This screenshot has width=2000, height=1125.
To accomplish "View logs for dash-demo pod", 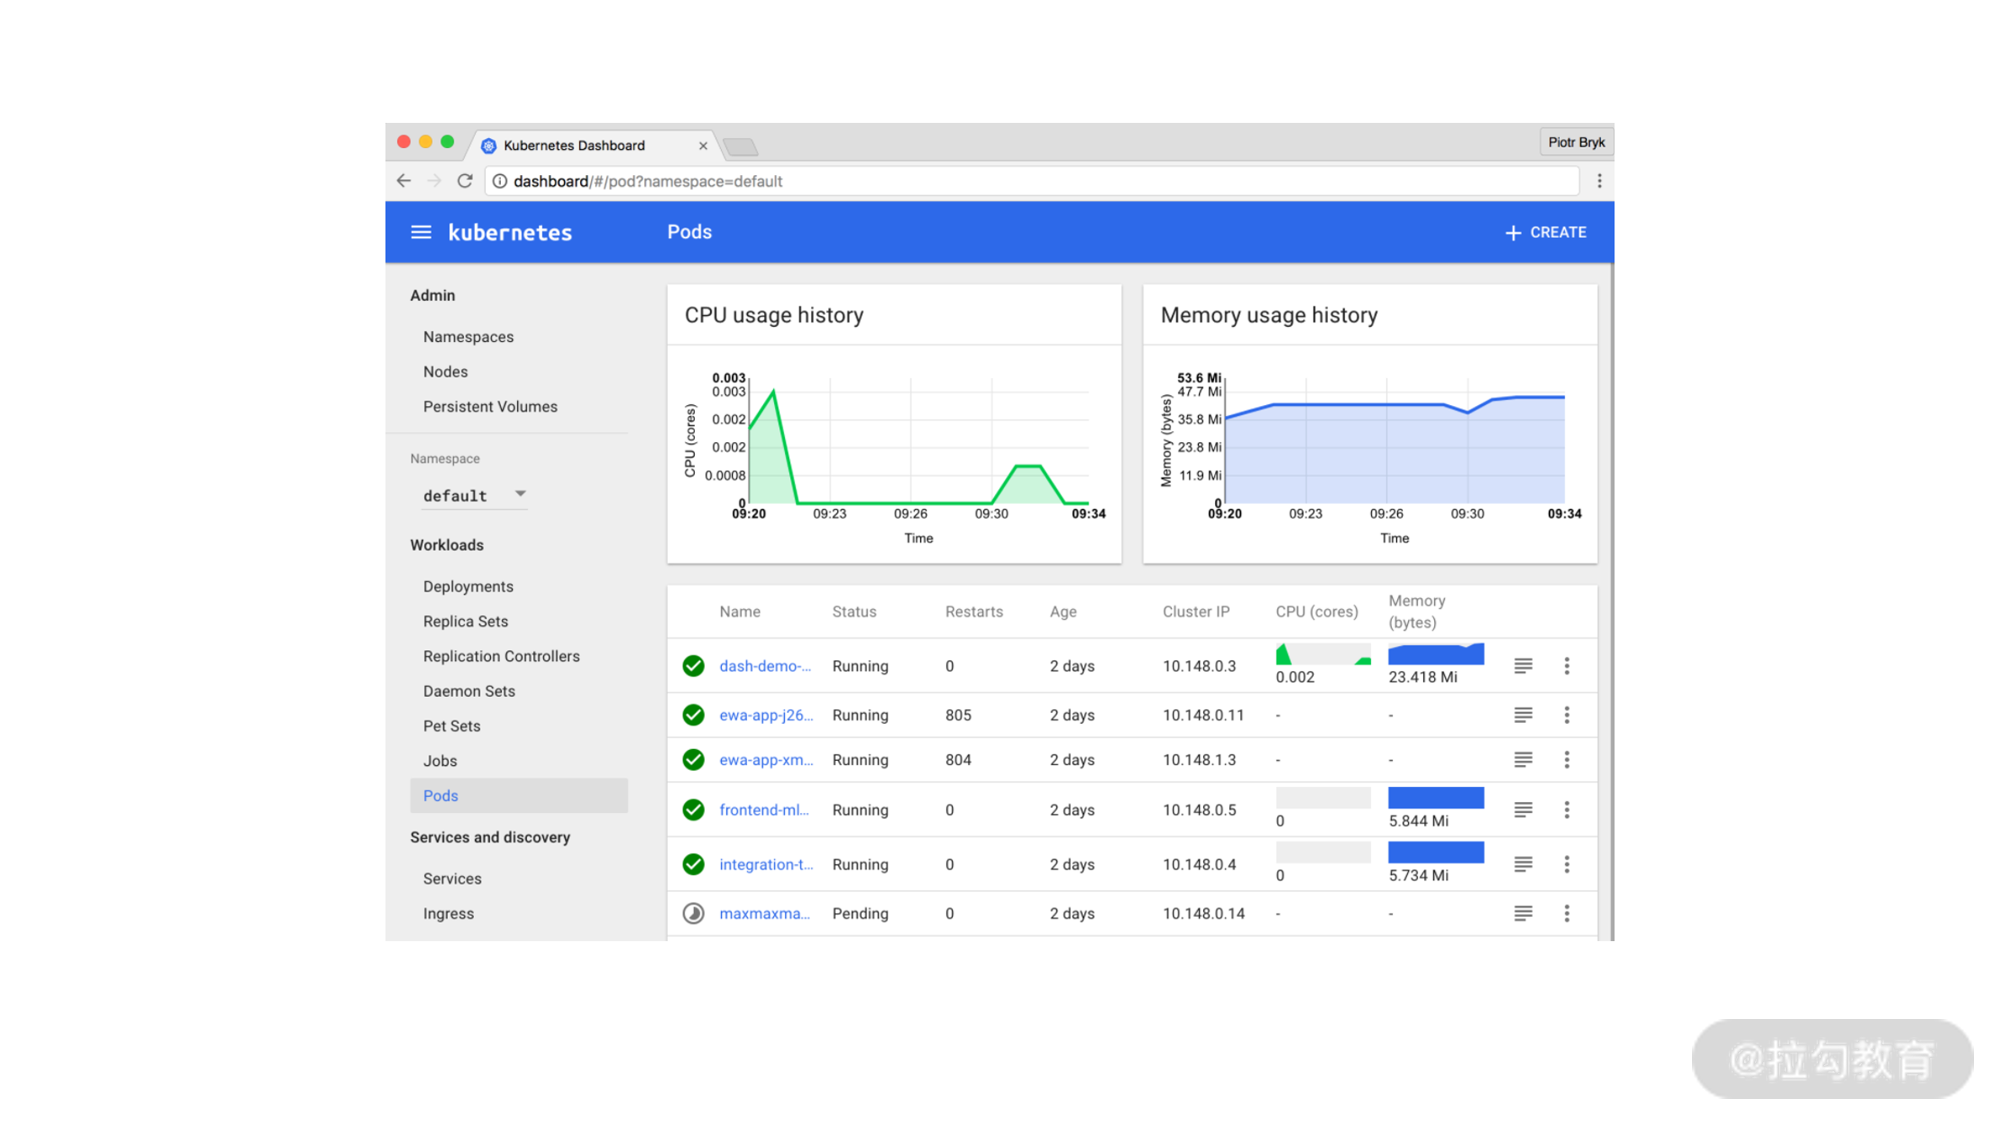I will pyautogui.click(x=1523, y=666).
